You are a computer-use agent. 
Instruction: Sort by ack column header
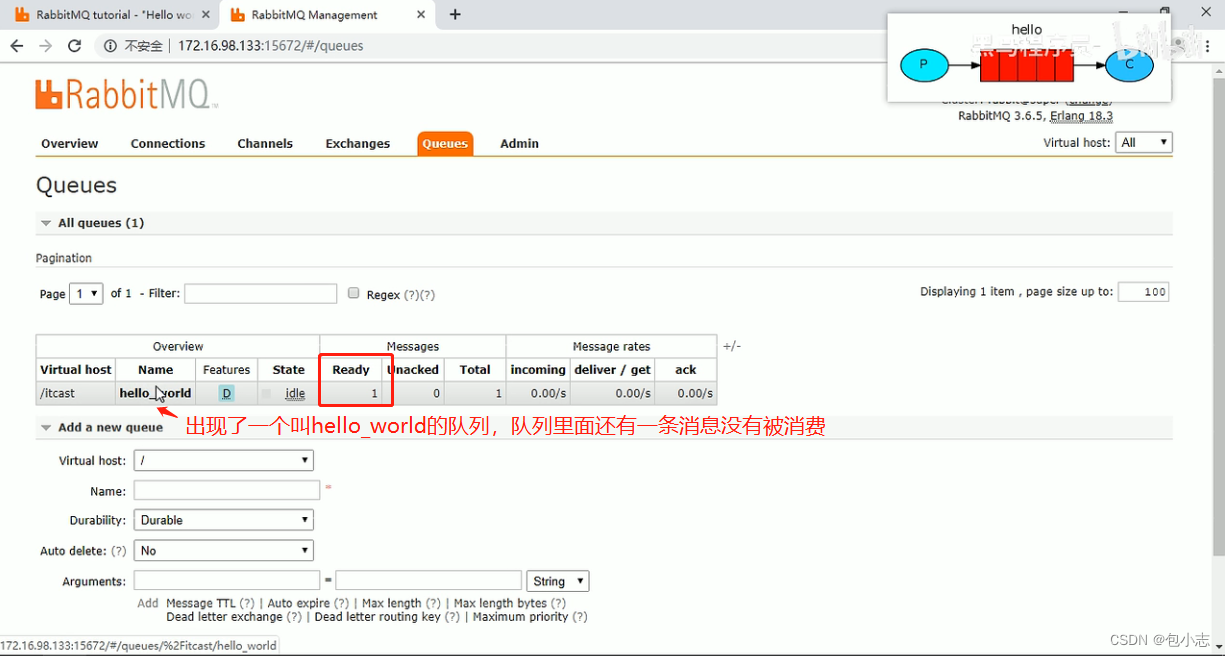(x=686, y=370)
